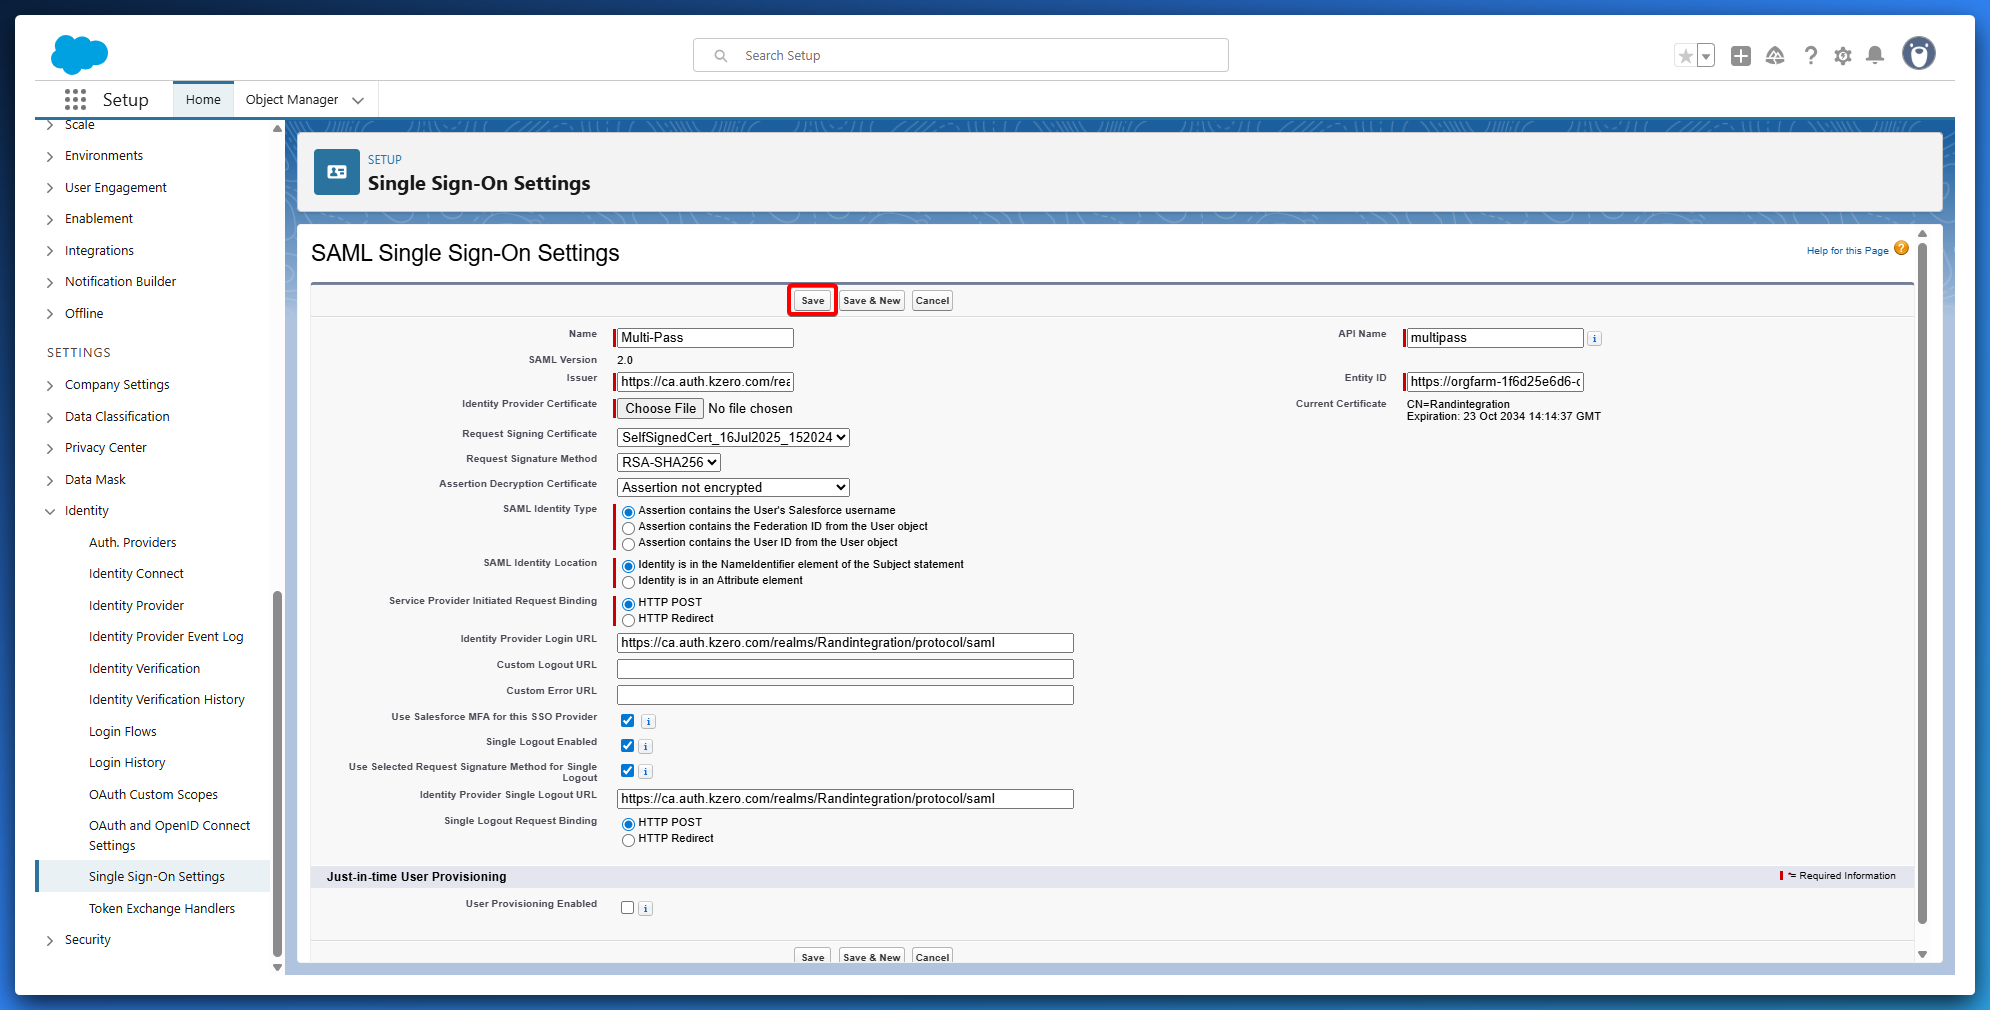Expand the Environments section
The image size is (1990, 1010).
50,156
